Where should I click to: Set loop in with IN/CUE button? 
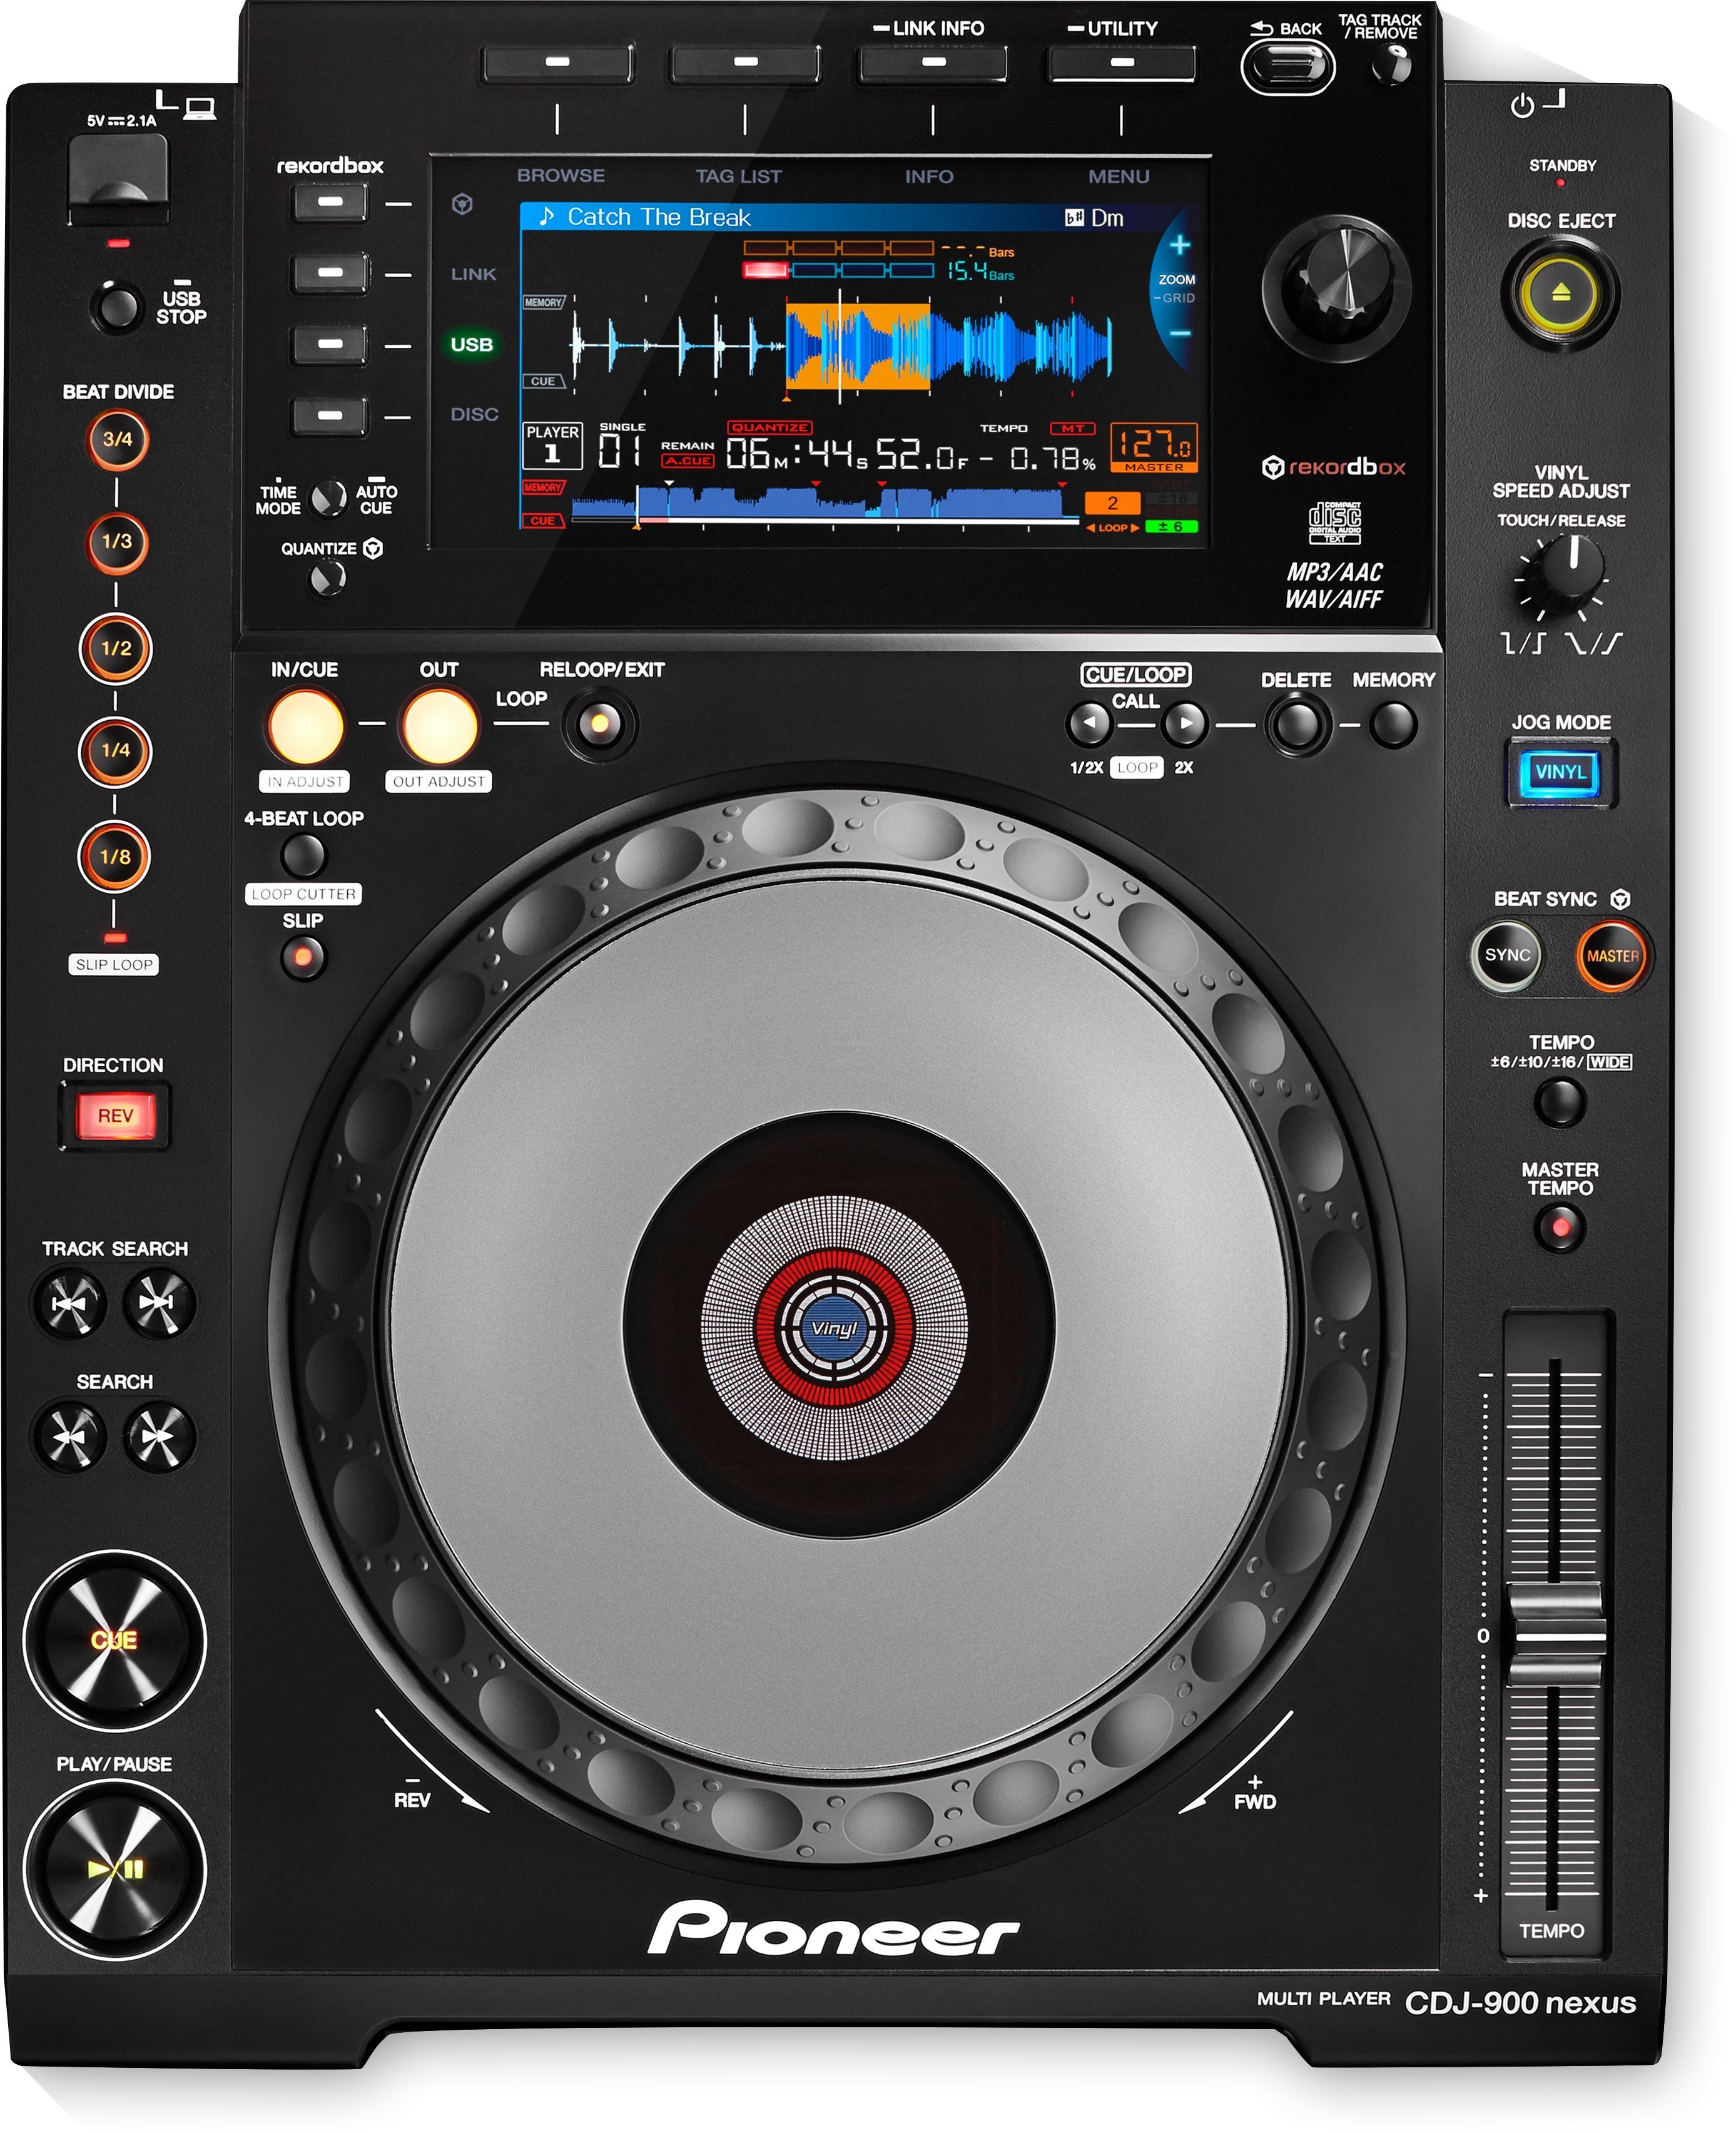(x=305, y=727)
